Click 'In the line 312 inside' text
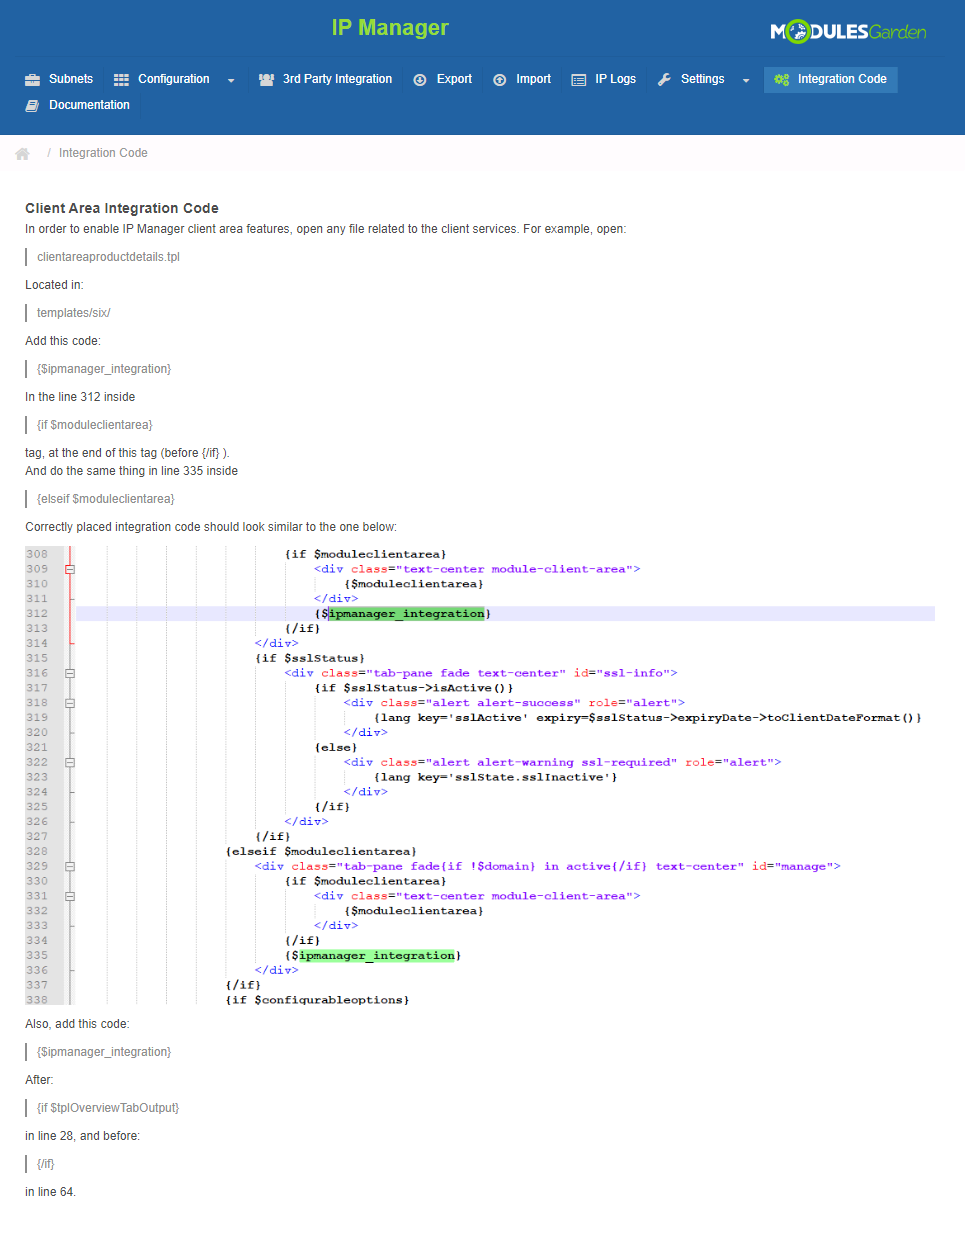The image size is (965, 1236). pos(80,397)
